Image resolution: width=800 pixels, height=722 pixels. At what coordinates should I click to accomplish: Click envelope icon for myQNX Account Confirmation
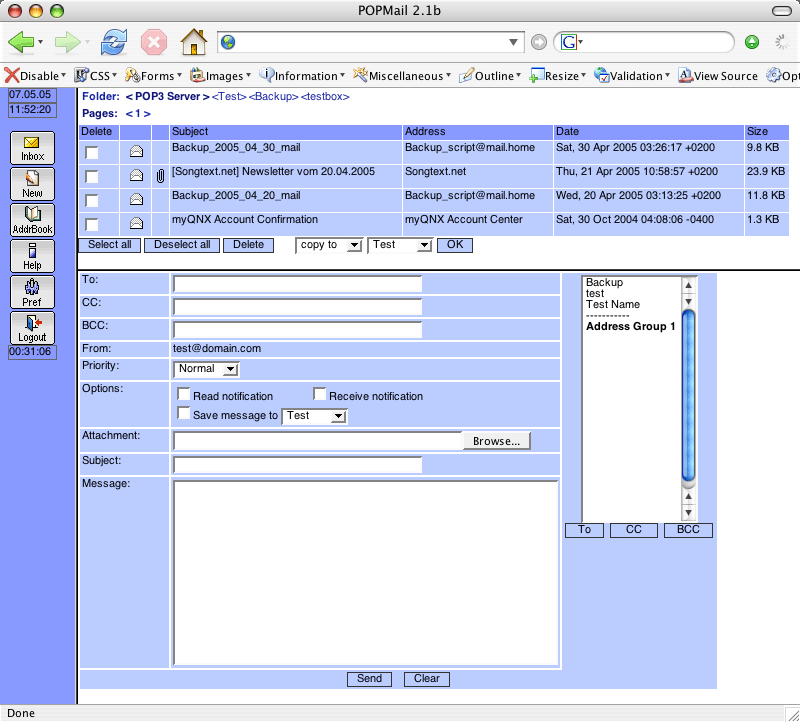(x=136, y=223)
